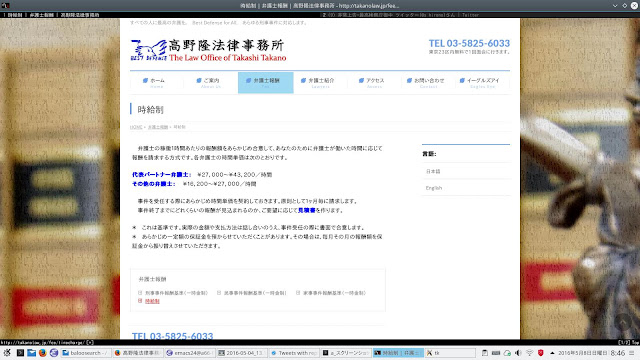Switch to the a_スクリーンショット taskbar window
This screenshot has width=640, height=360.
346,353
